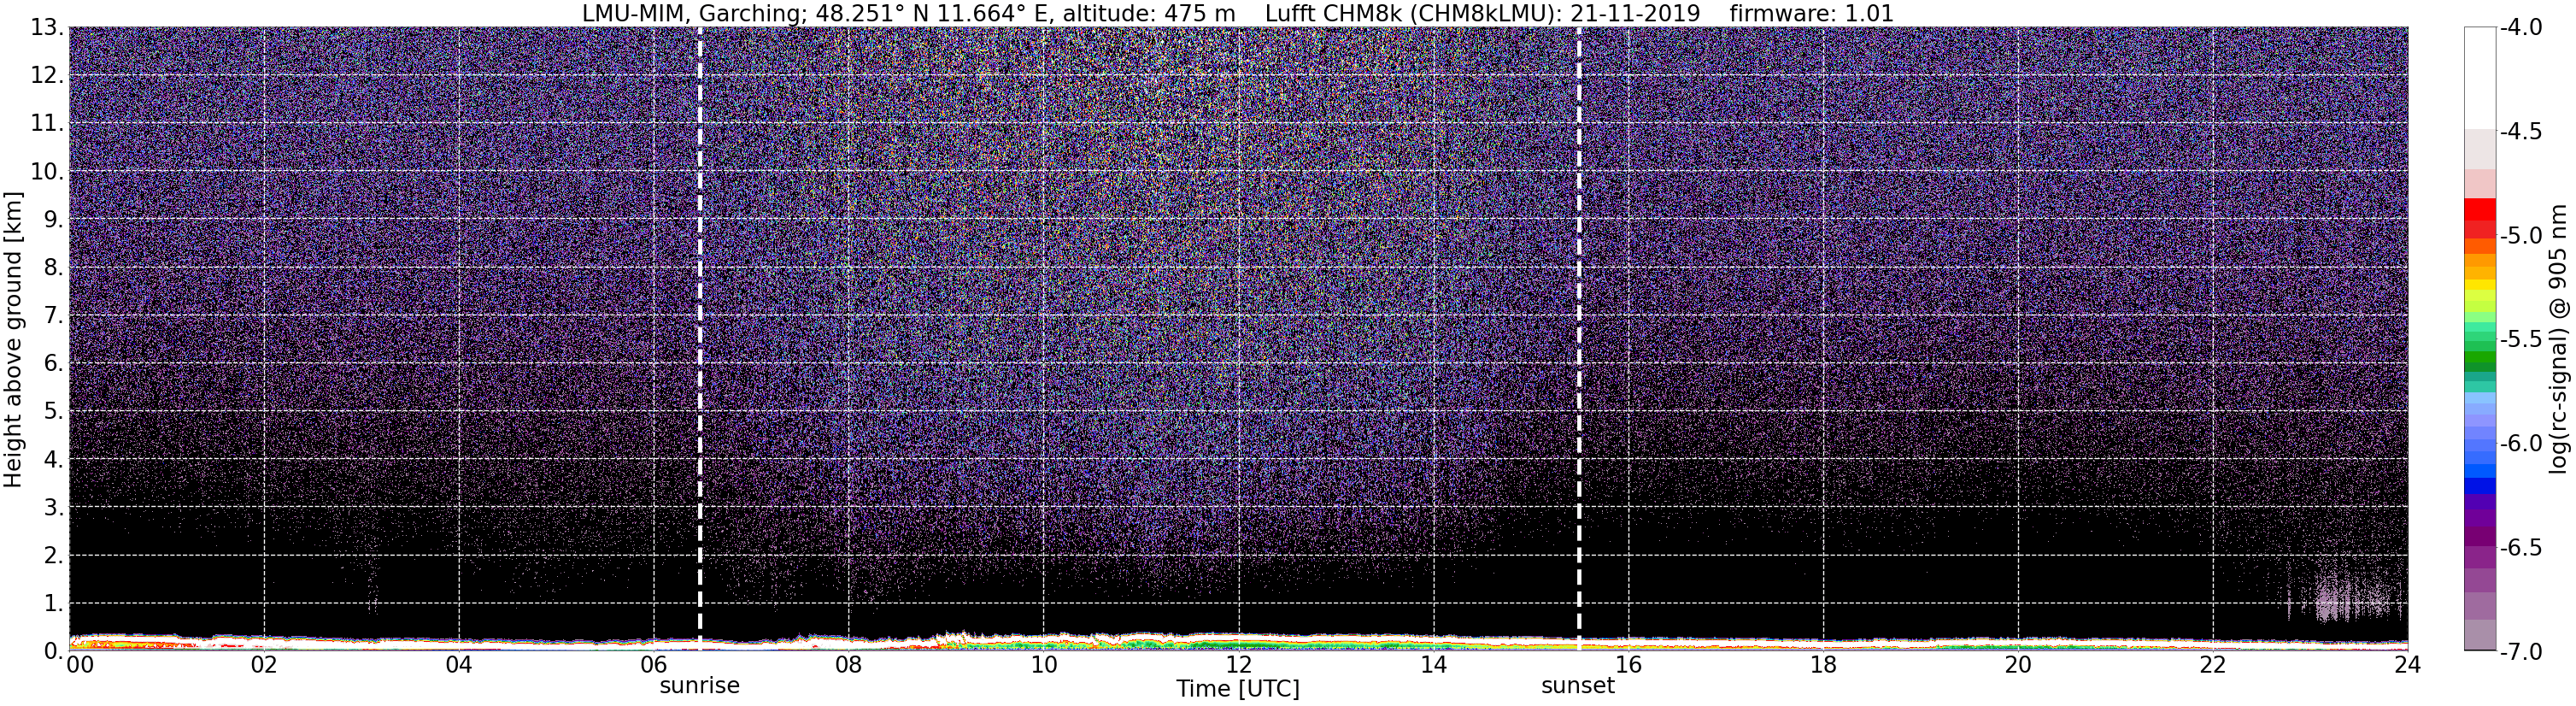Click the y-axis tick label '7.'
The width and height of the screenshot is (2576, 706).
(x=54, y=316)
